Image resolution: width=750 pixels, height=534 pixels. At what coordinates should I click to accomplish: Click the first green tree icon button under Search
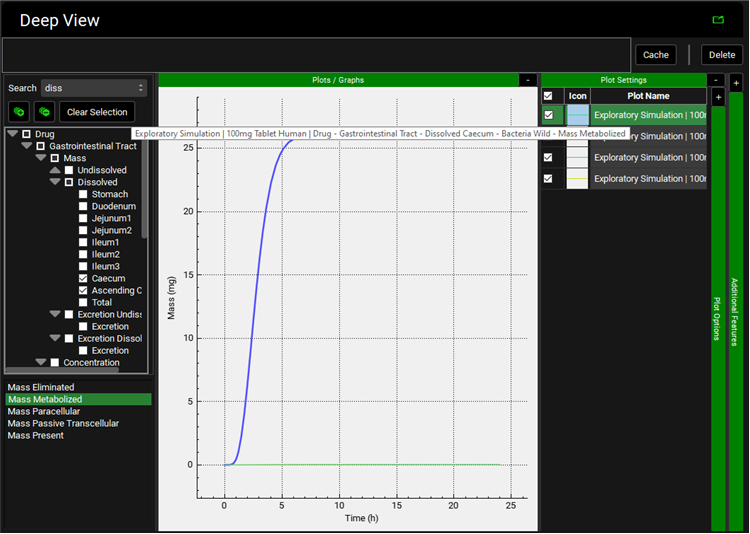pyautogui.click(x=18, y=112)
